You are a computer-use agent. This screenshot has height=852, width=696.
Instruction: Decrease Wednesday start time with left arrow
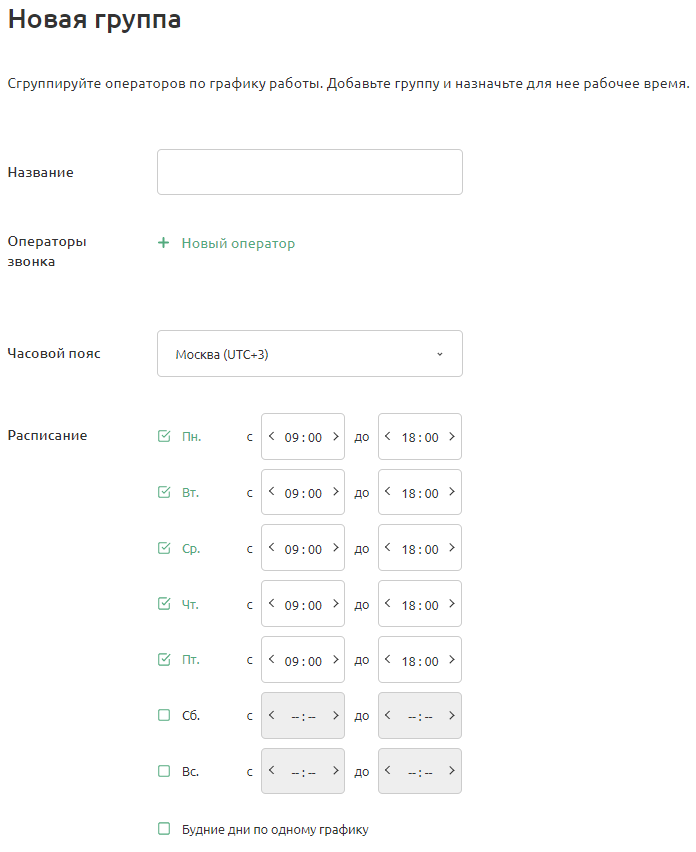pyautogui.click(x=271, y=549)
